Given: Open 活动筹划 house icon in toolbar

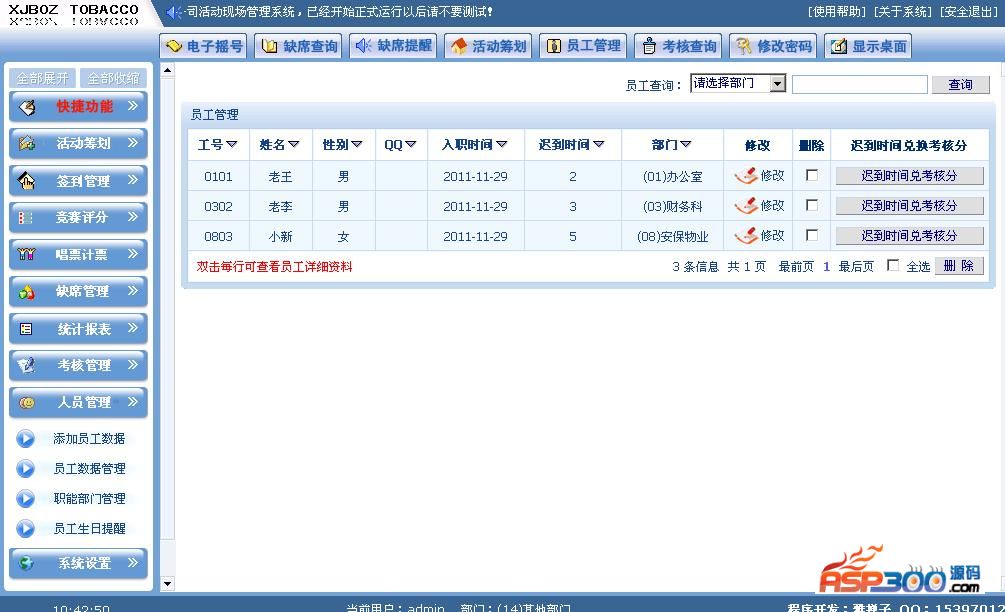Looking at the screenshot, I should tap(459, 46).
